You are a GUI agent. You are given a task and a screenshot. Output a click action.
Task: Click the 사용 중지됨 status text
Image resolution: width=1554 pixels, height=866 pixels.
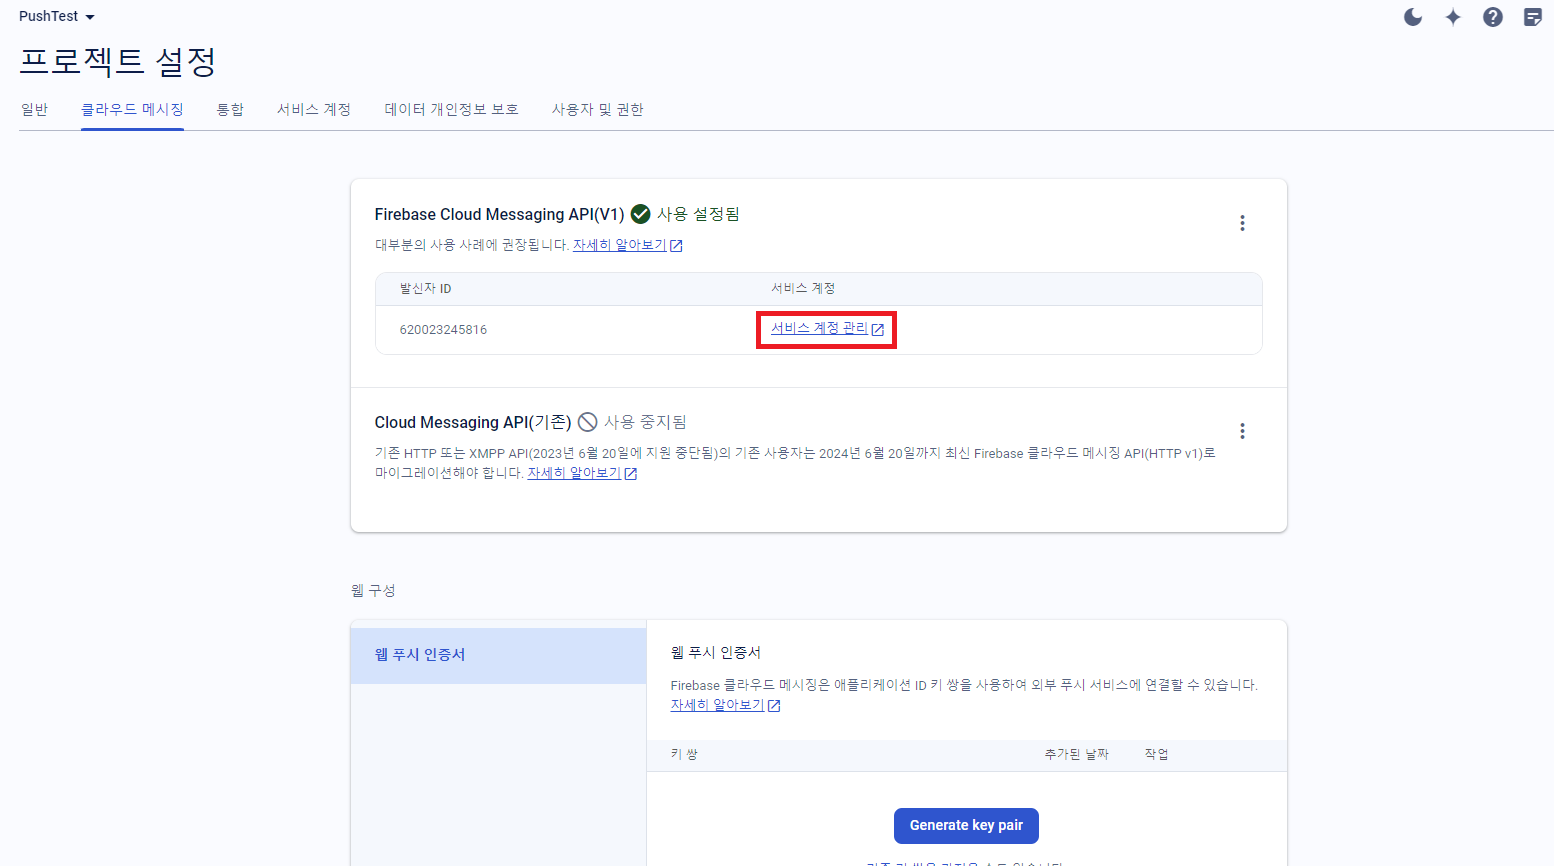click(645, 422)
